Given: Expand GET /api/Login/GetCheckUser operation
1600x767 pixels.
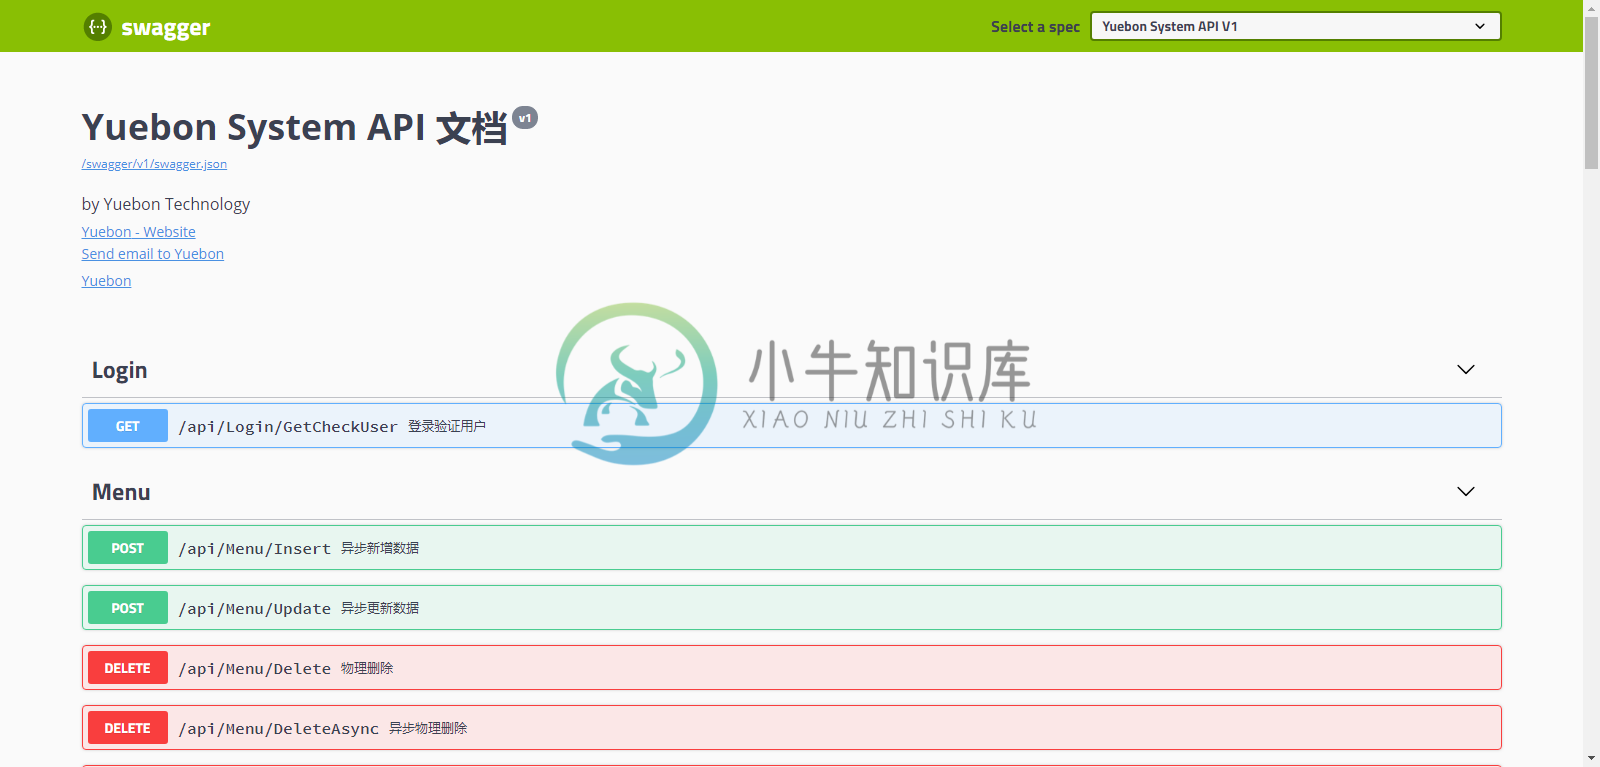Looking at the screenshot, I should pyautogui.click(x=791, y=426).
